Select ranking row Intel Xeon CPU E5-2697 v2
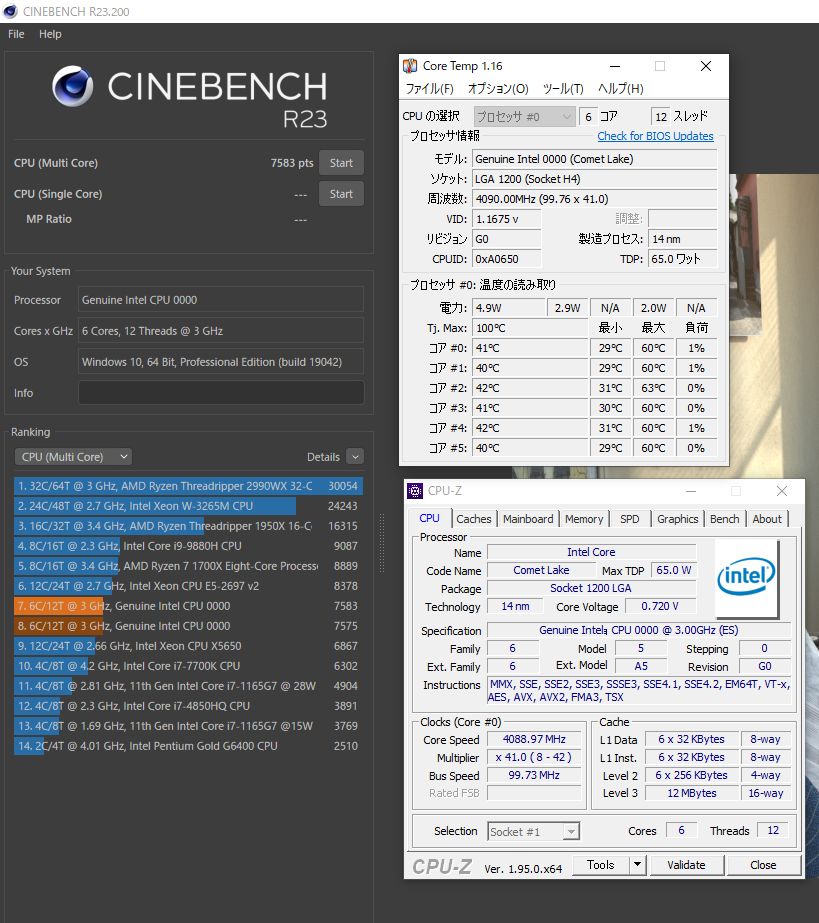The height and width of the screenshot is (923, 819). tap(188, 586)
